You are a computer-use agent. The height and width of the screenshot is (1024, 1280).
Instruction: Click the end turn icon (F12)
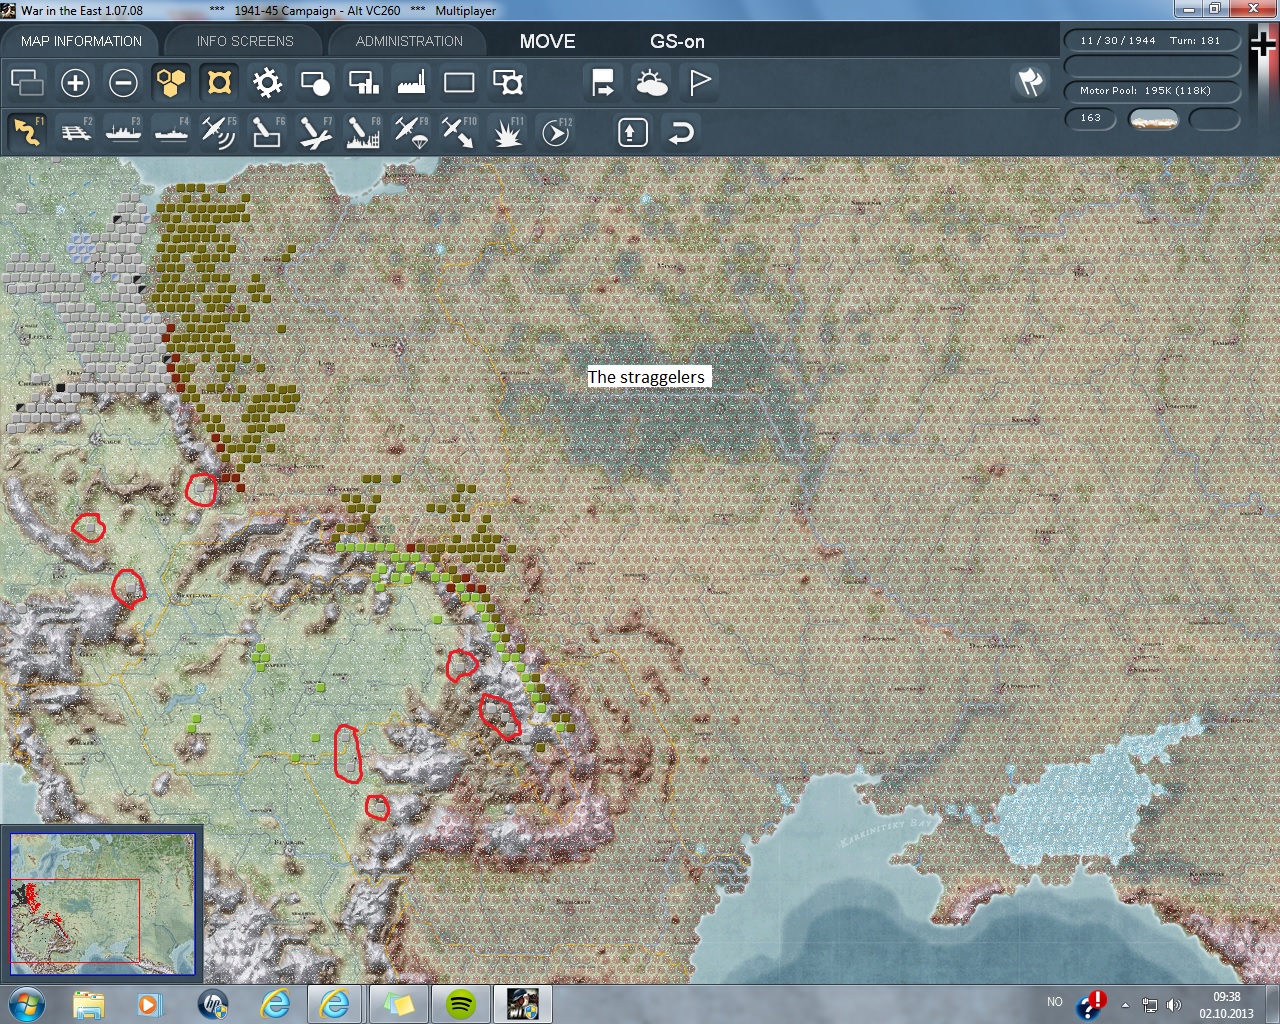[556, 132]
